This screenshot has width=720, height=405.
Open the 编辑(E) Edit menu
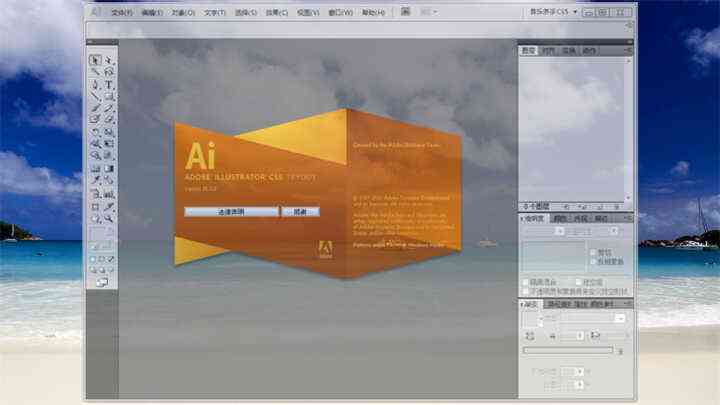pyautogui.click(x=152, y=12)
